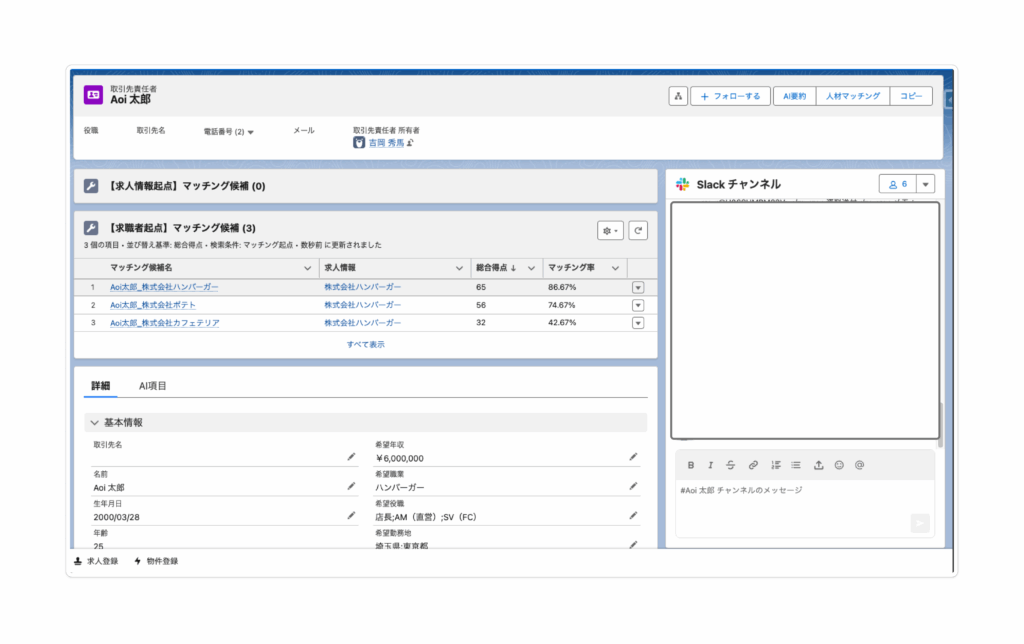Click the file upload icon
Image resolution: width=1024 pixels, height=644 pixels.
[818, 465]
